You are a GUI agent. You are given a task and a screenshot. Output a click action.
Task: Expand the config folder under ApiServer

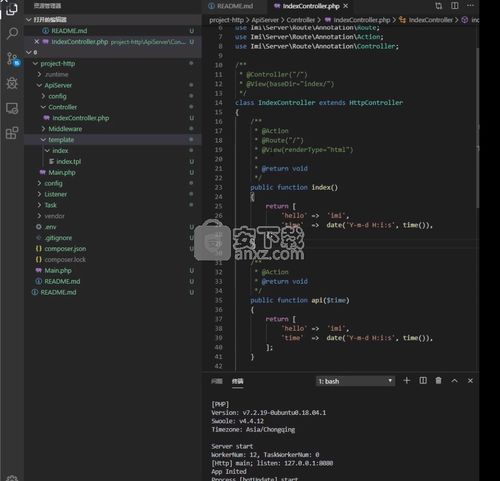tap(113, 96)
